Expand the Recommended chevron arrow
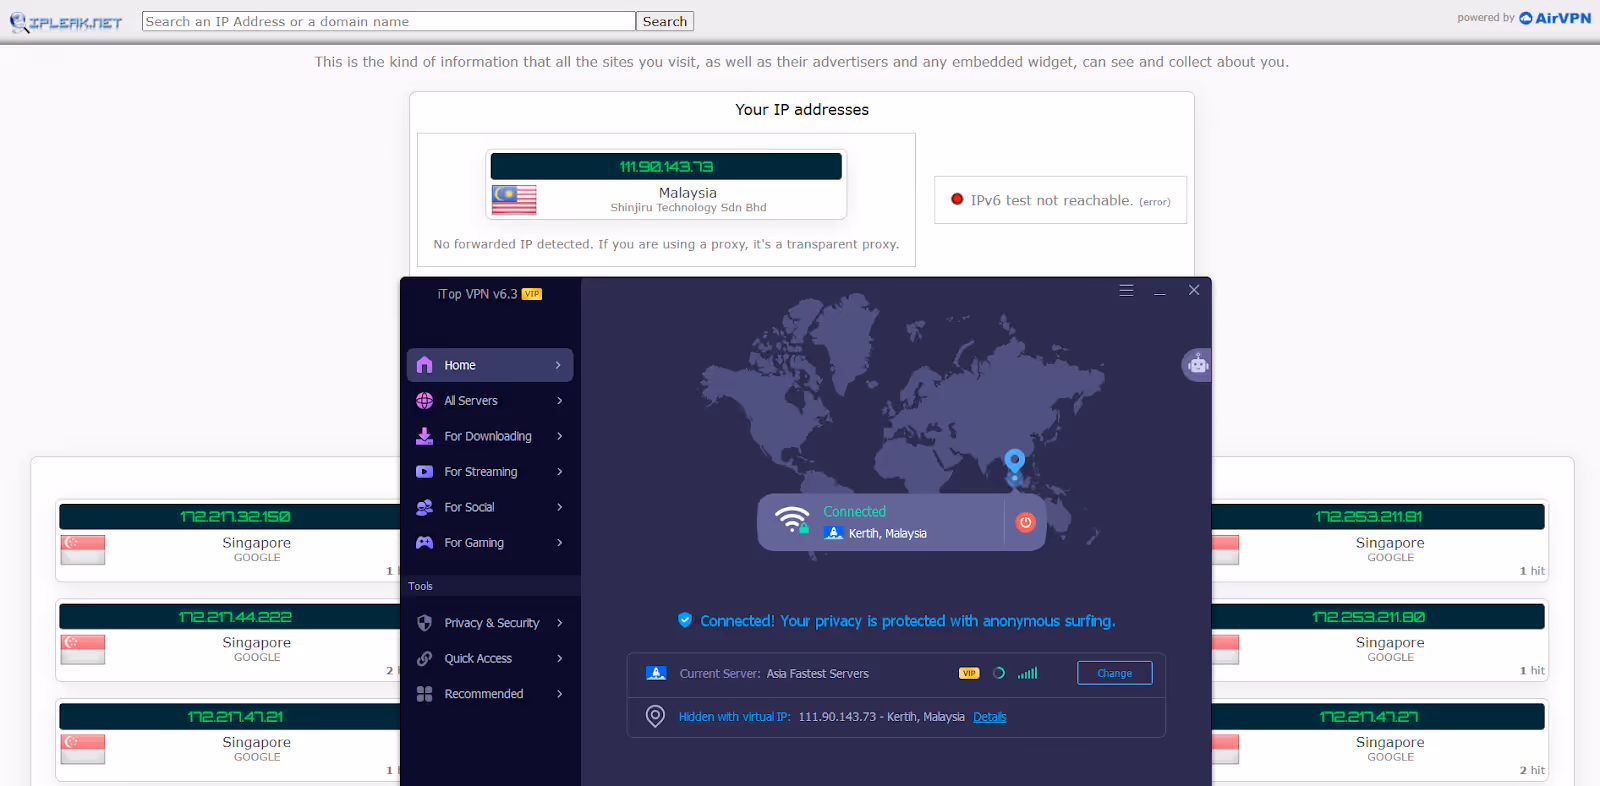This screenshot has width=1600, height=786. tap(560, 694)
